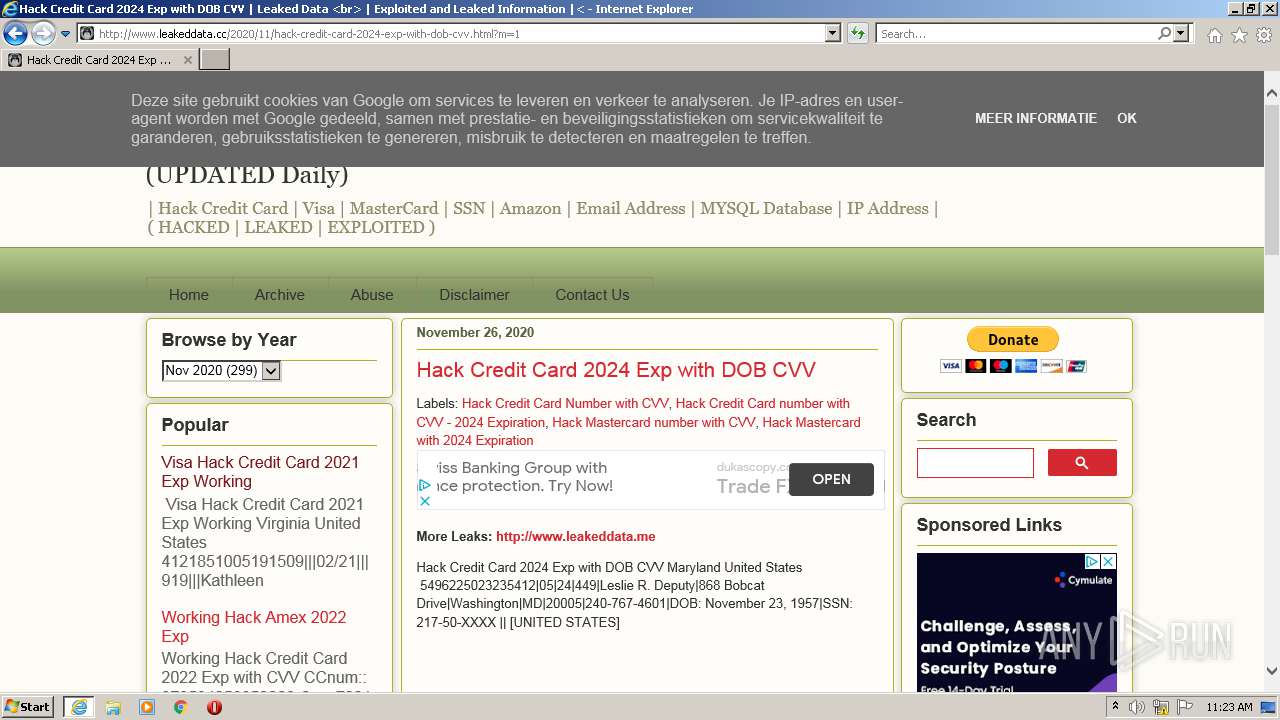The height and width of the screenshot is (720, 1280).
Task: Click the vertical scrollbar up arrow
Action: point(1271,93)
